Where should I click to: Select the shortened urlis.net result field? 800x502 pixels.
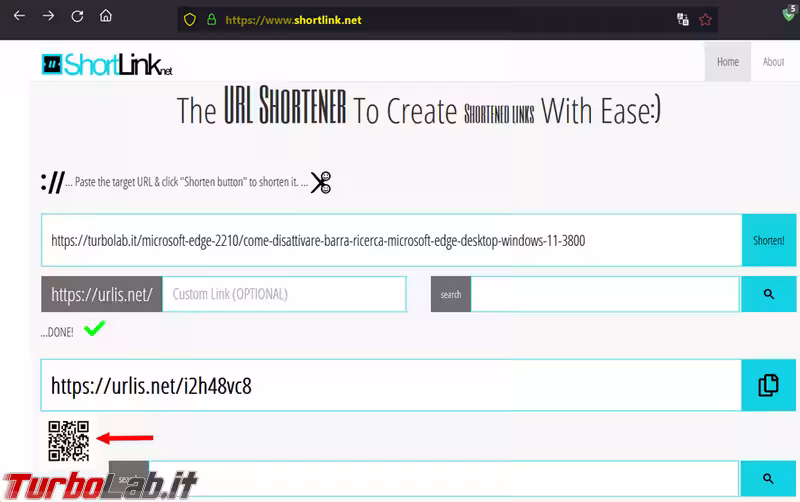pyautogui.click(x=390, y=385)
